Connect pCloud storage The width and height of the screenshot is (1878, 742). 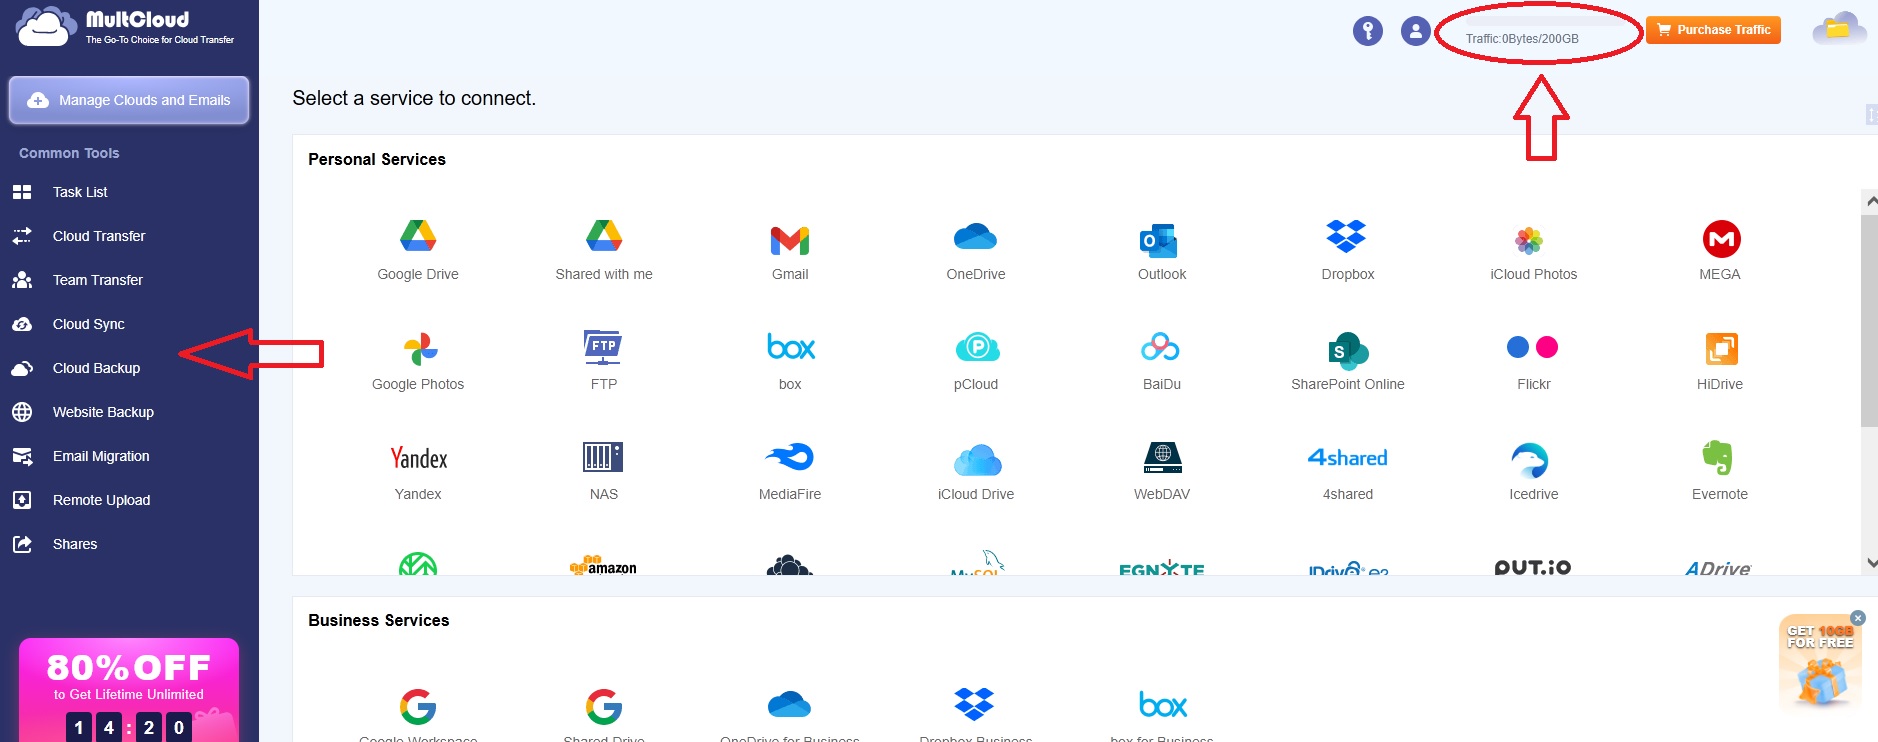point(976,360)
